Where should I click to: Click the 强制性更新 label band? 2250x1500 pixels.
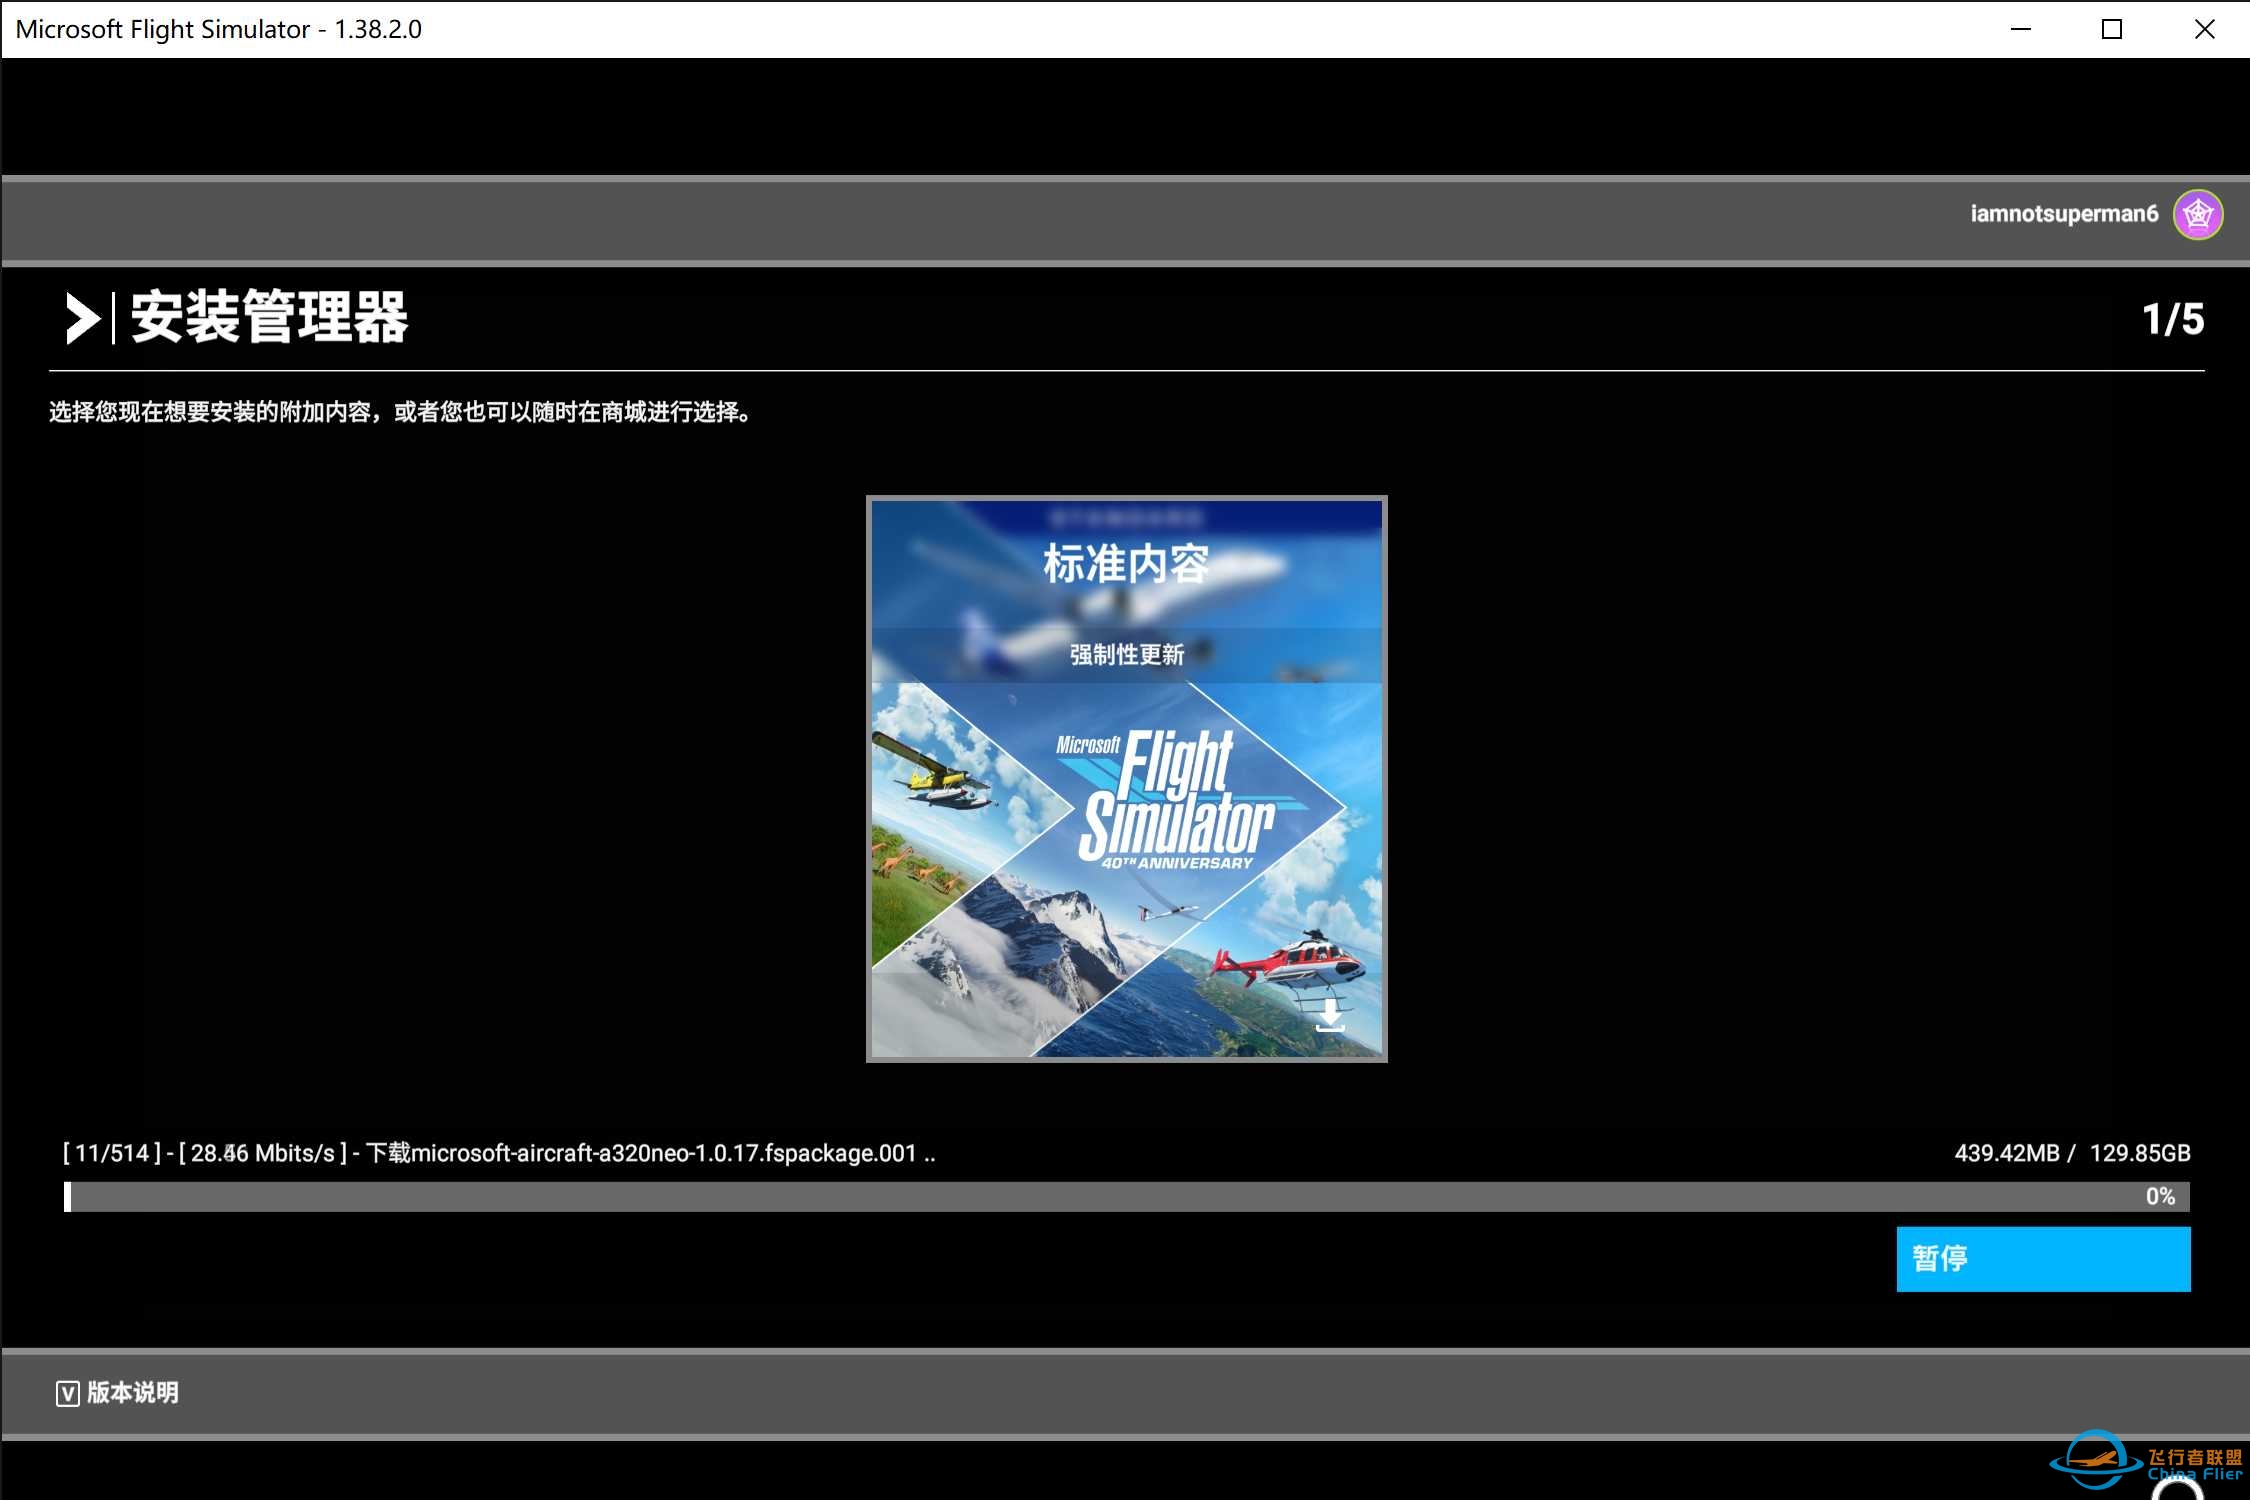[1126, 655]
